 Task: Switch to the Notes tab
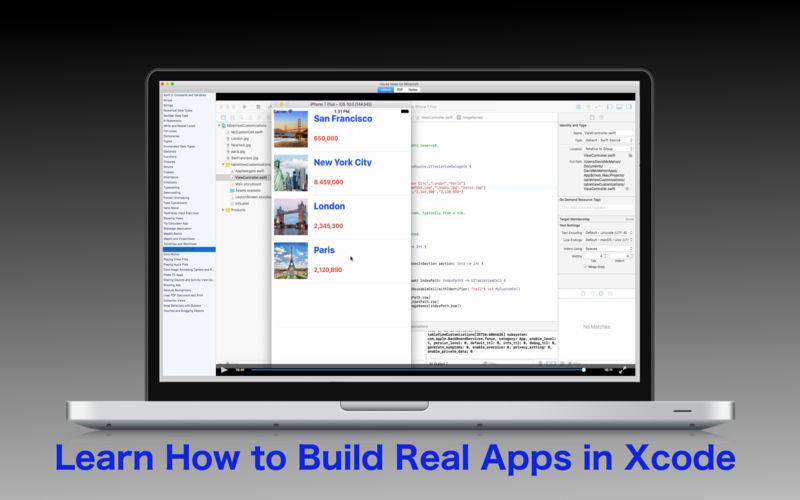413,89
